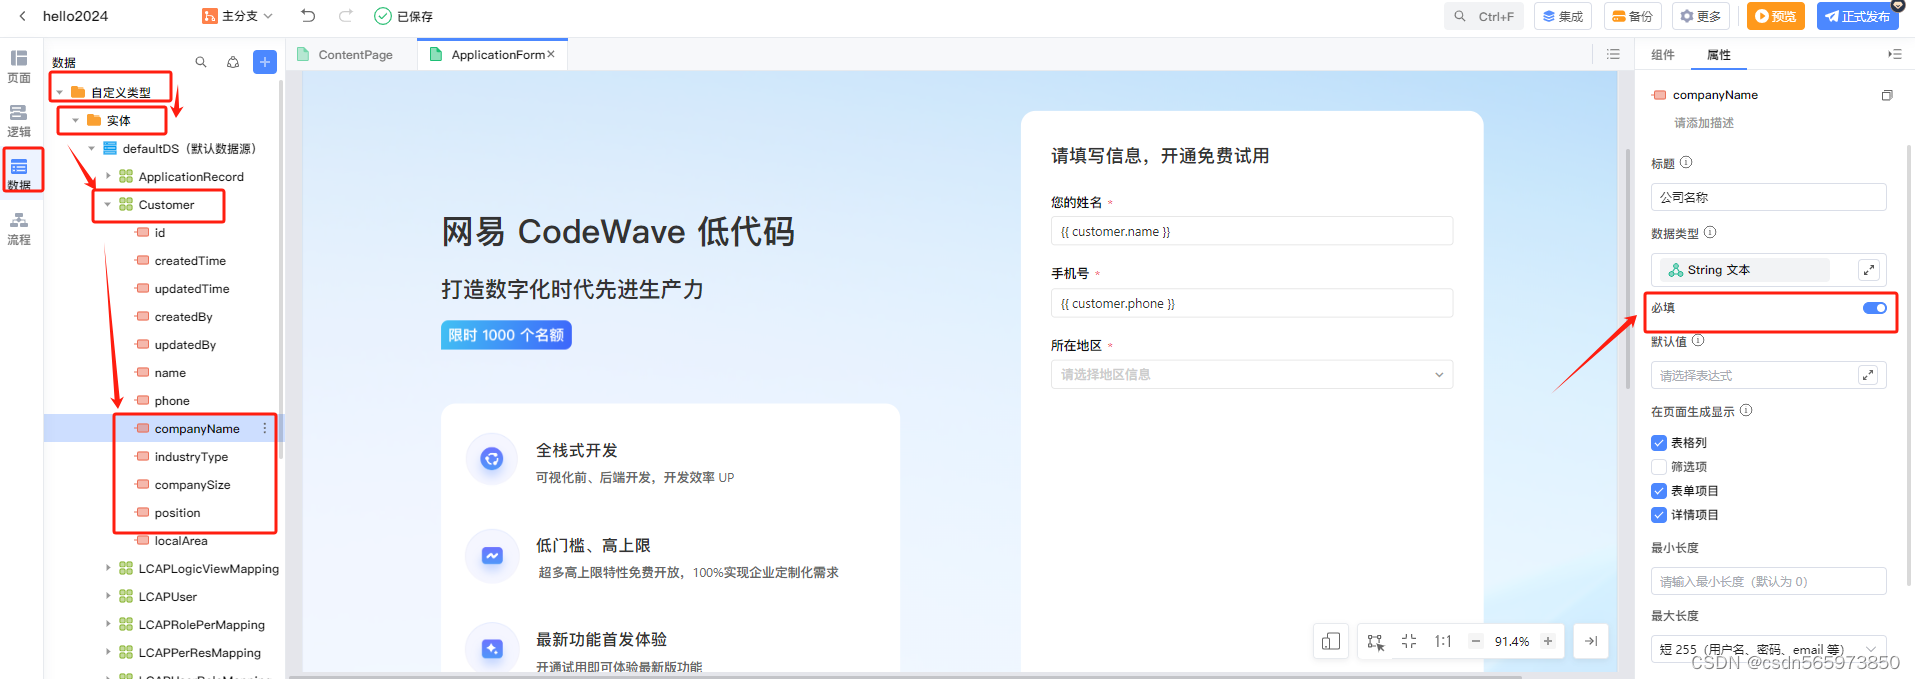Click the collapse-to-right arrow canvas button
1915x679 pixels.
1591,641
